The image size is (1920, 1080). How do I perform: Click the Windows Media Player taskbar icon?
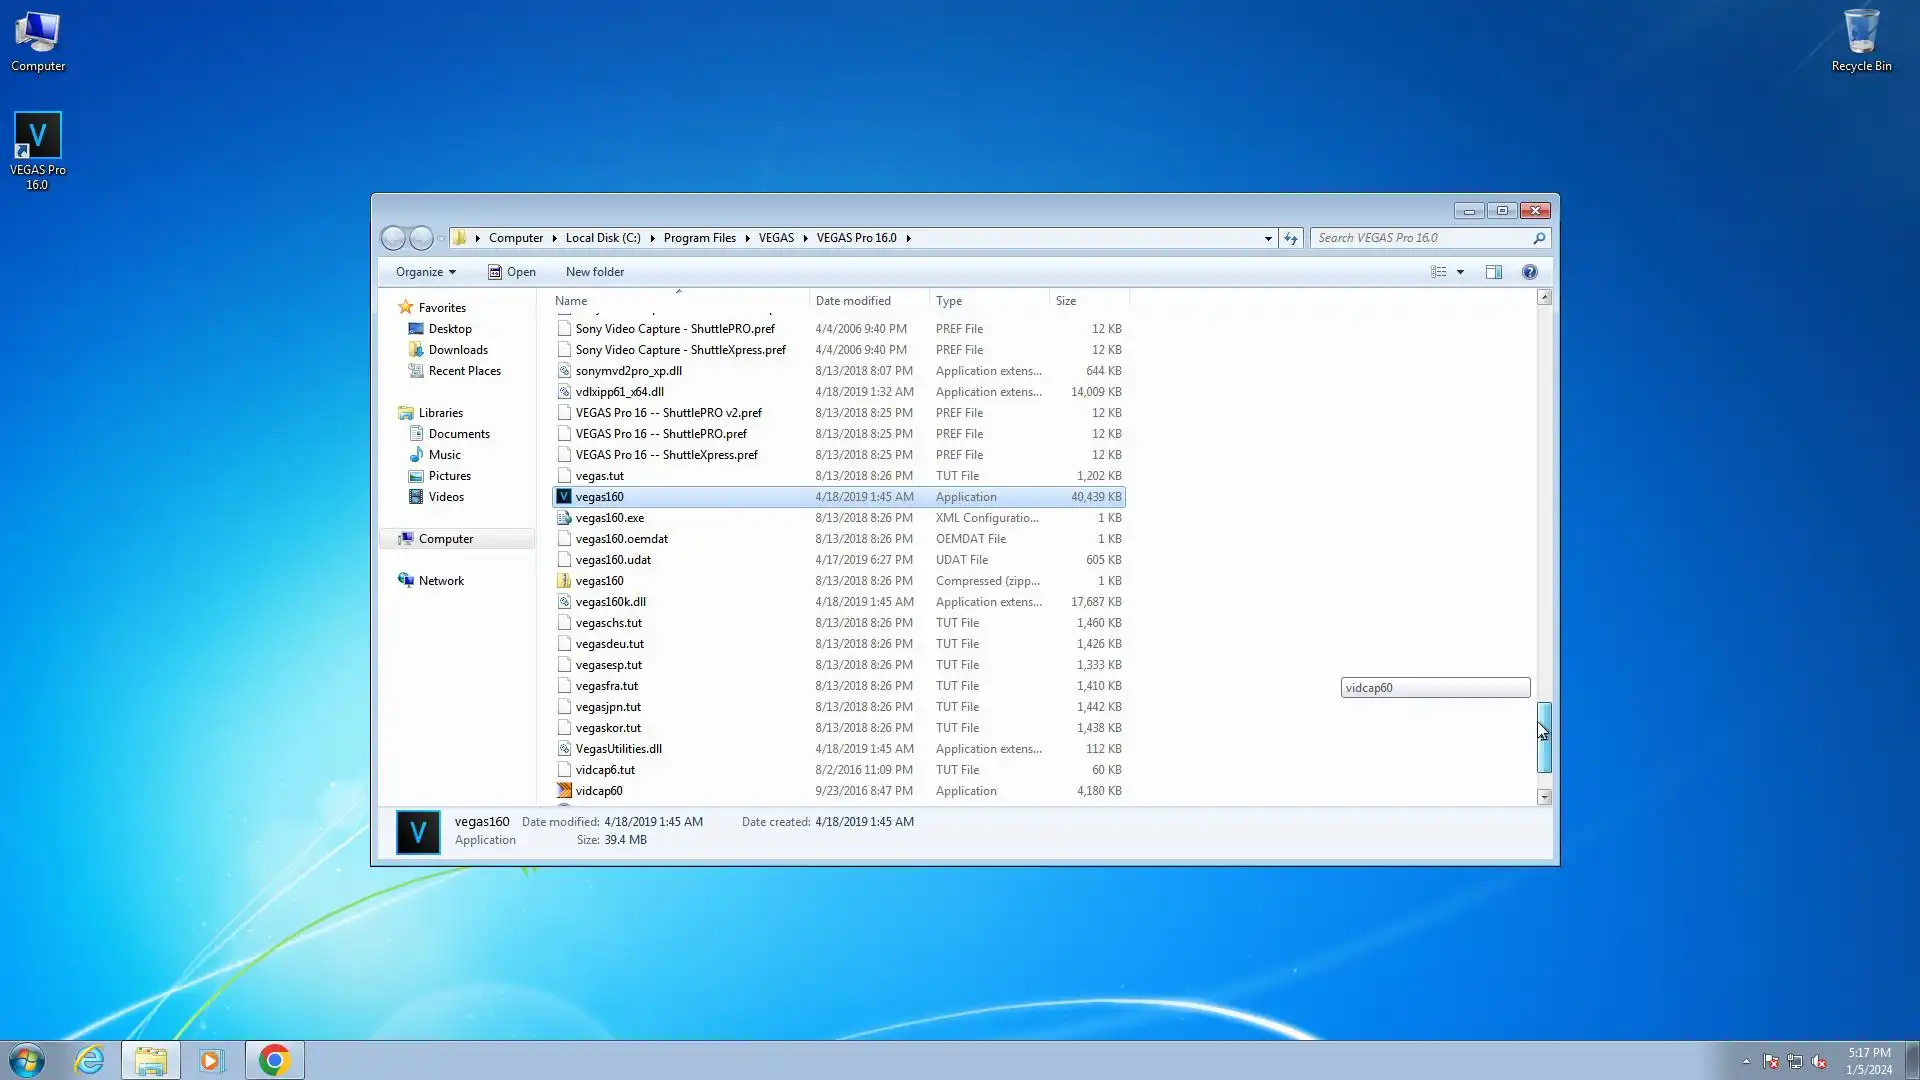tap(211, 1060)
